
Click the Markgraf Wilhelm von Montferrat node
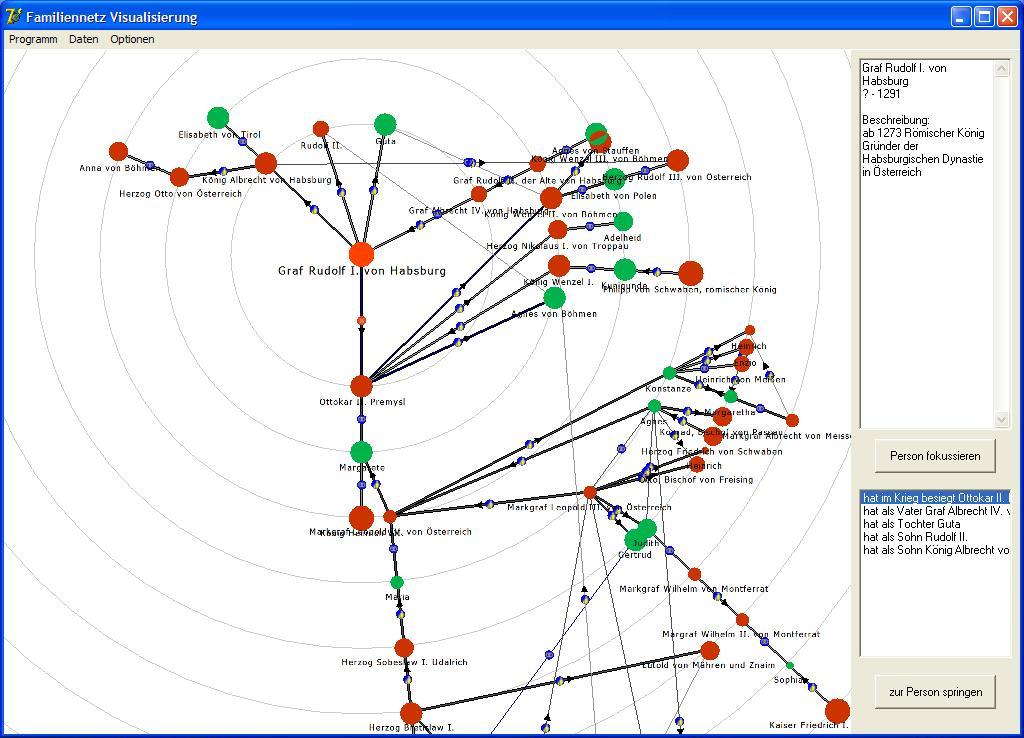(695, 574)
